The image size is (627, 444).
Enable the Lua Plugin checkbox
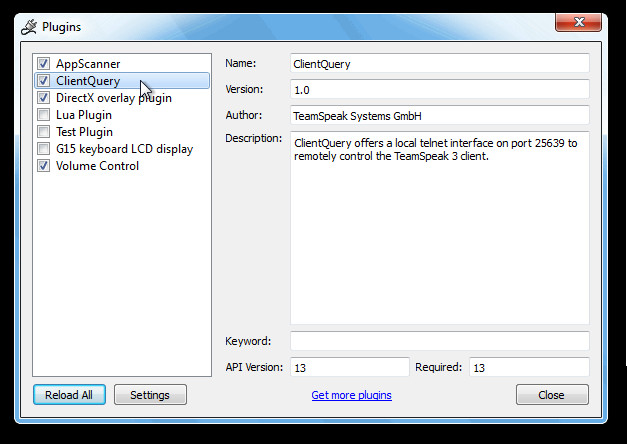pos(43,114)
